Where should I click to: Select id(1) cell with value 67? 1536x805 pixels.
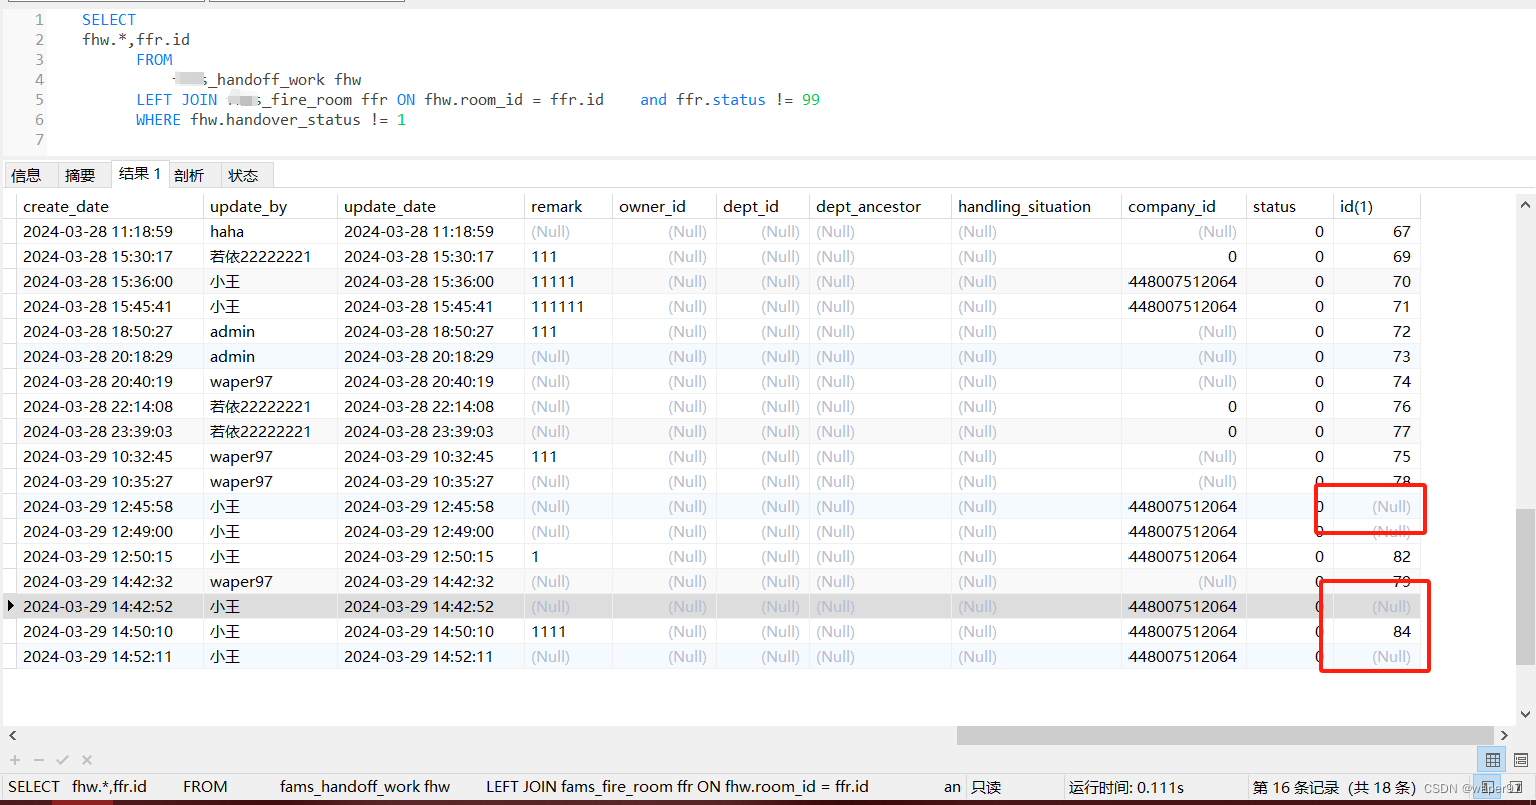click(x=1376, y=231)
